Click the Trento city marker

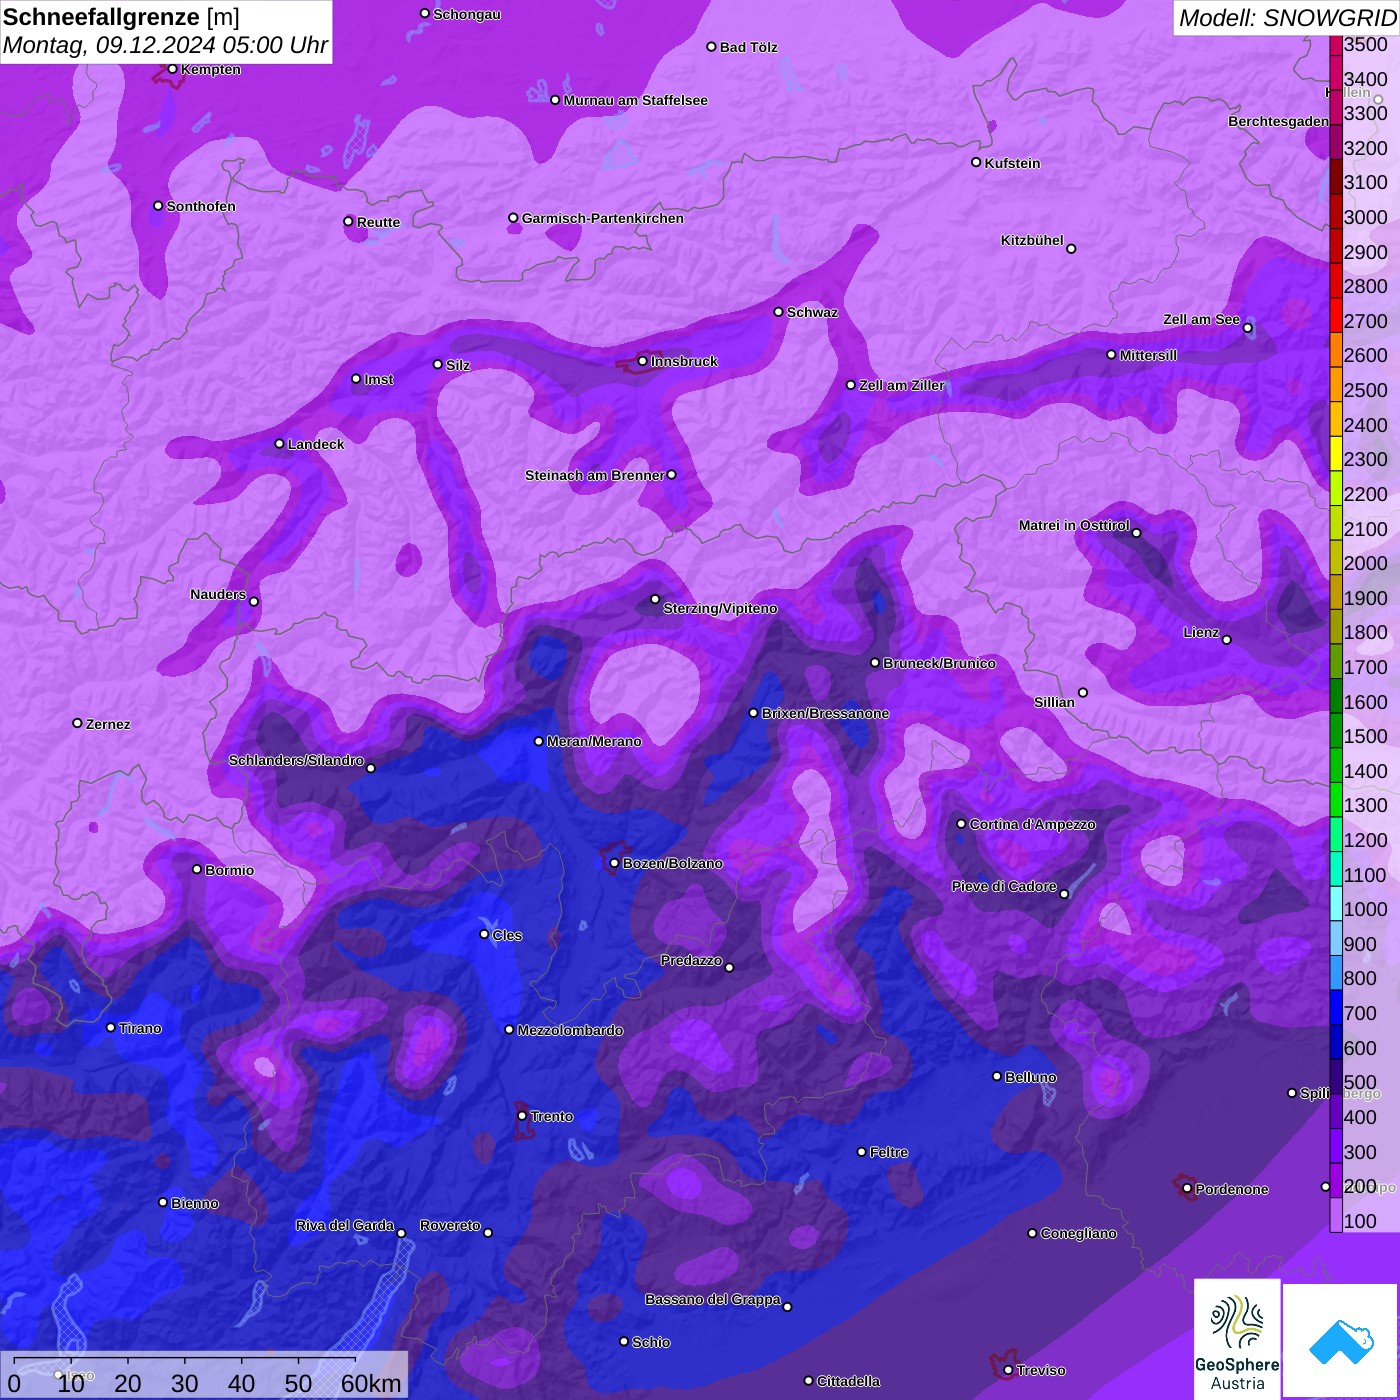tap(522, 1116)
